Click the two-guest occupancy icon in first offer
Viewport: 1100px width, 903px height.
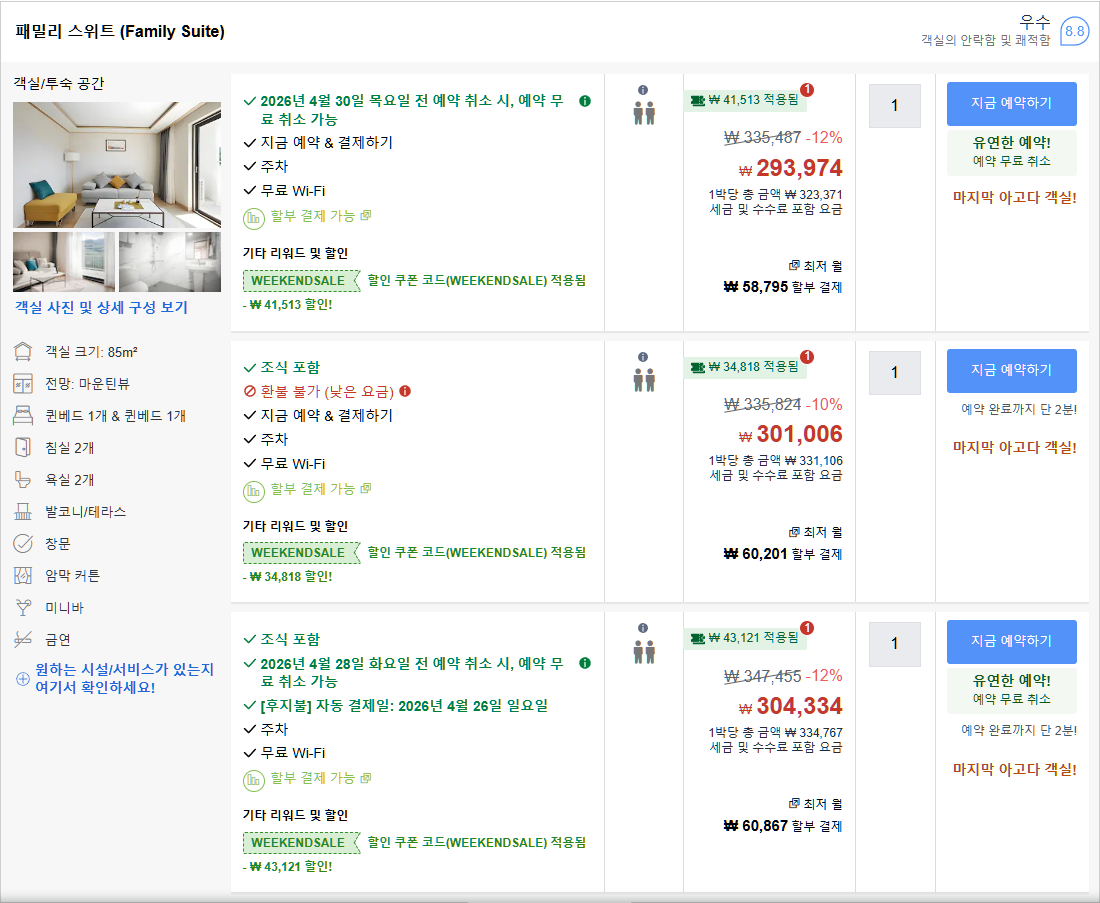tap(643, 112)
